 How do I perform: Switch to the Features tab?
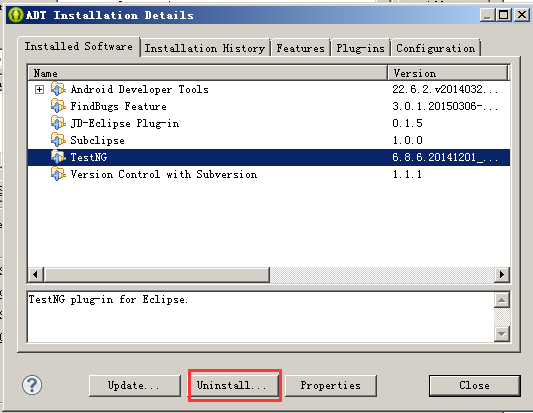[x=300, y=48]
